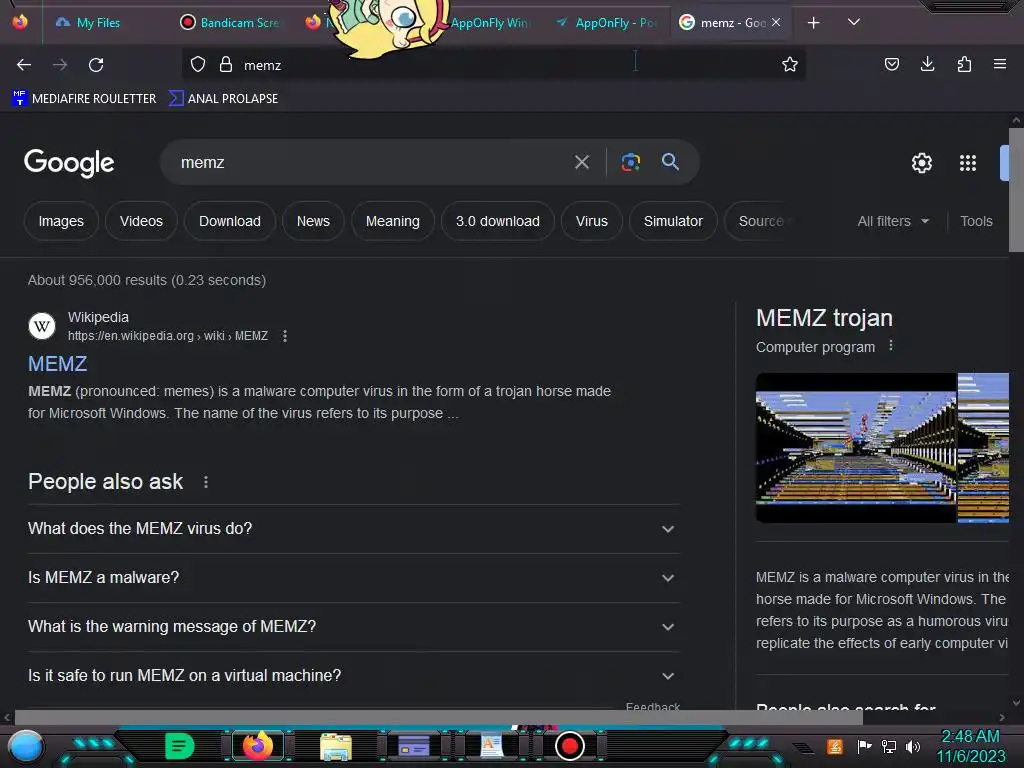List all tabs with the chevron button
The image size is (1024, 768).
click(853, 22)
